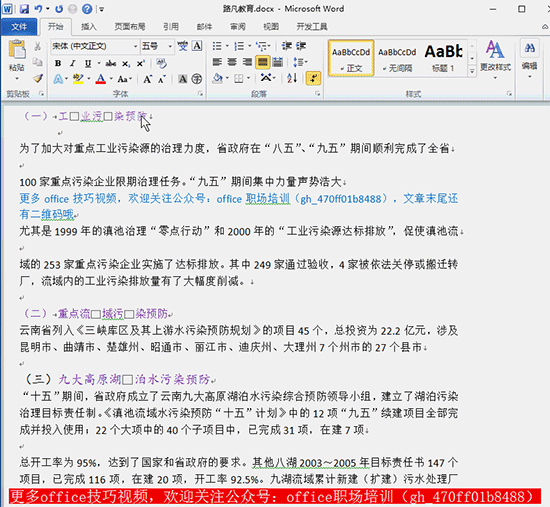Apply red font color button

point(101,79)
